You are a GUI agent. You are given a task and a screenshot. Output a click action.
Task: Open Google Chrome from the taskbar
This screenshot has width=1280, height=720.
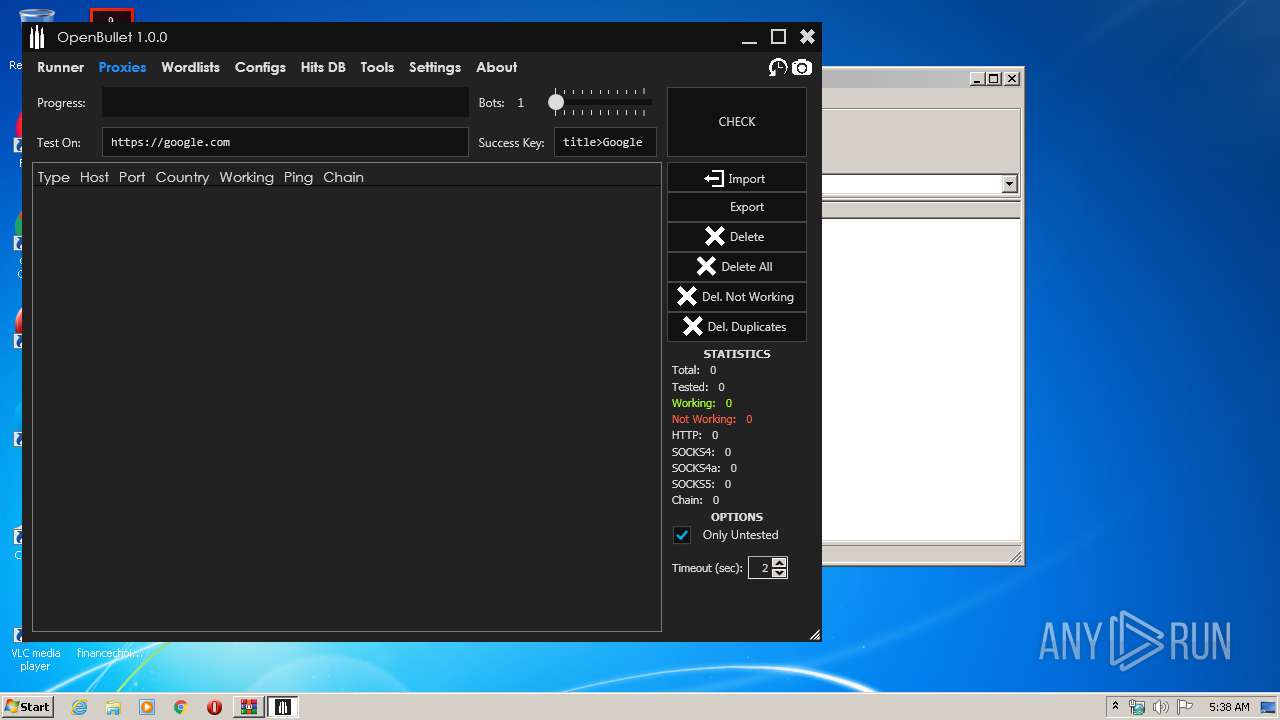[x=181, y=707]
